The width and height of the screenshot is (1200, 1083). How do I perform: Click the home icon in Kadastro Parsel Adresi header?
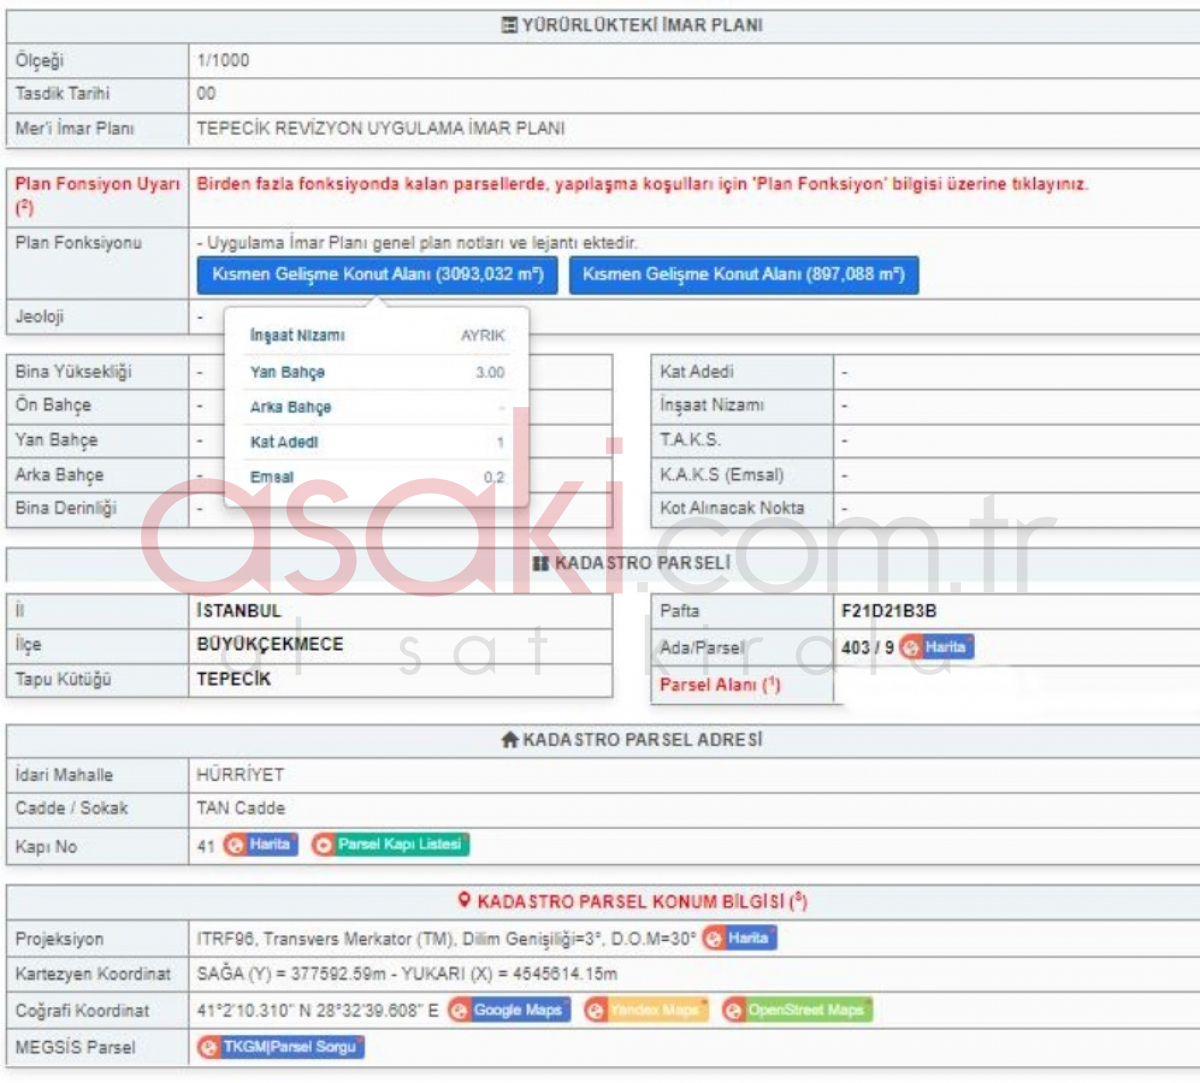tap(510, 740)
